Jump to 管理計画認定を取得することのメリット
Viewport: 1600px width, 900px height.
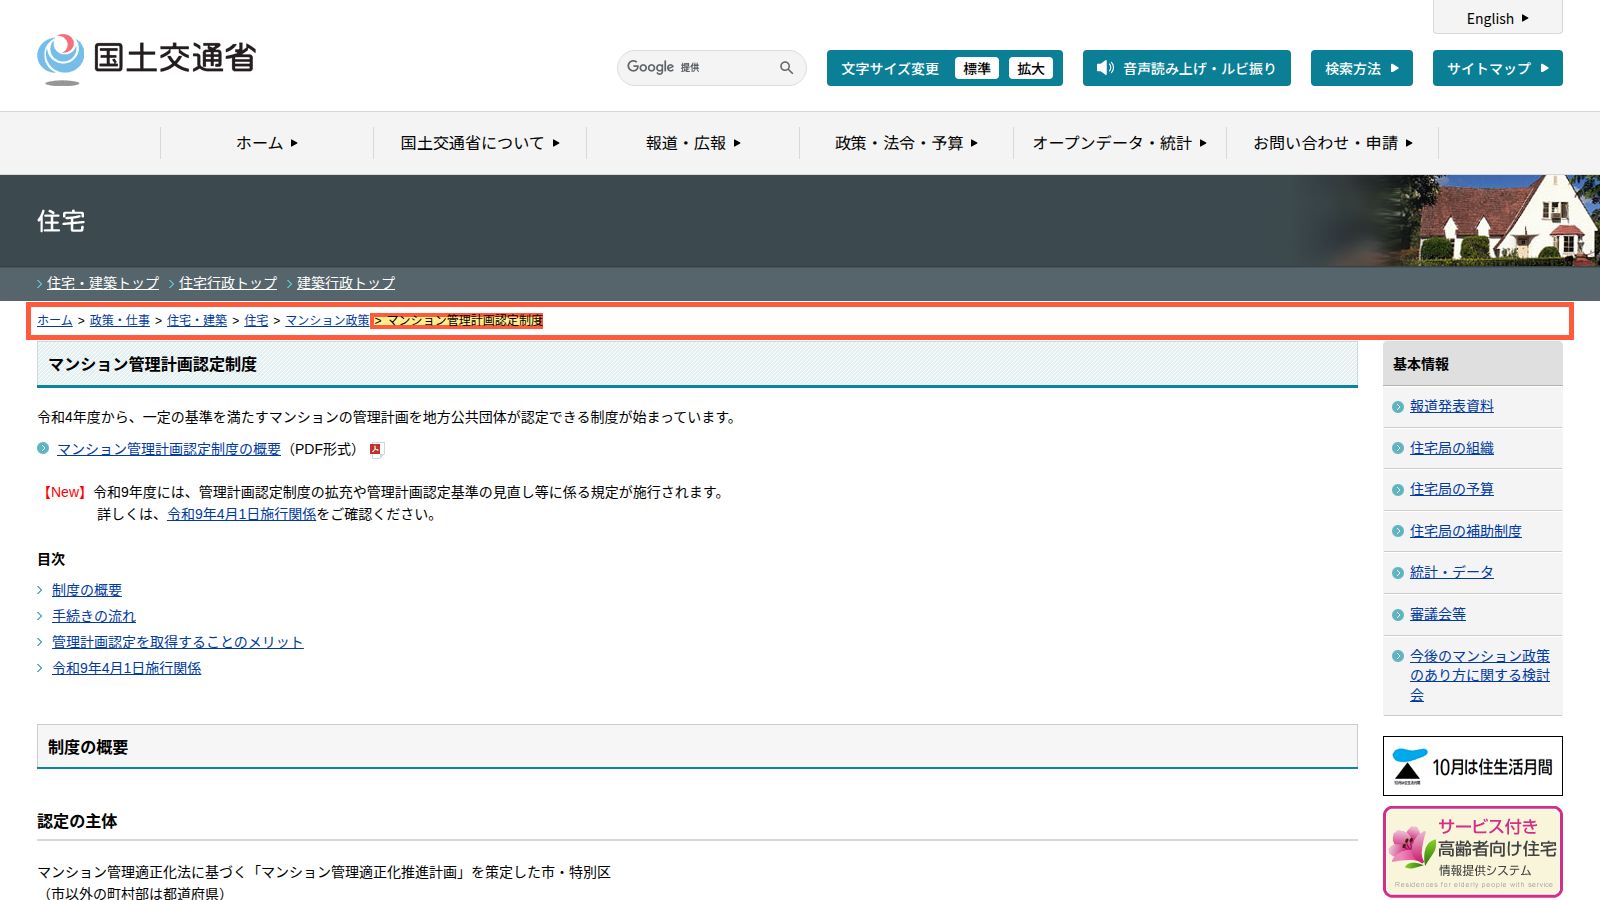[177, 642]
